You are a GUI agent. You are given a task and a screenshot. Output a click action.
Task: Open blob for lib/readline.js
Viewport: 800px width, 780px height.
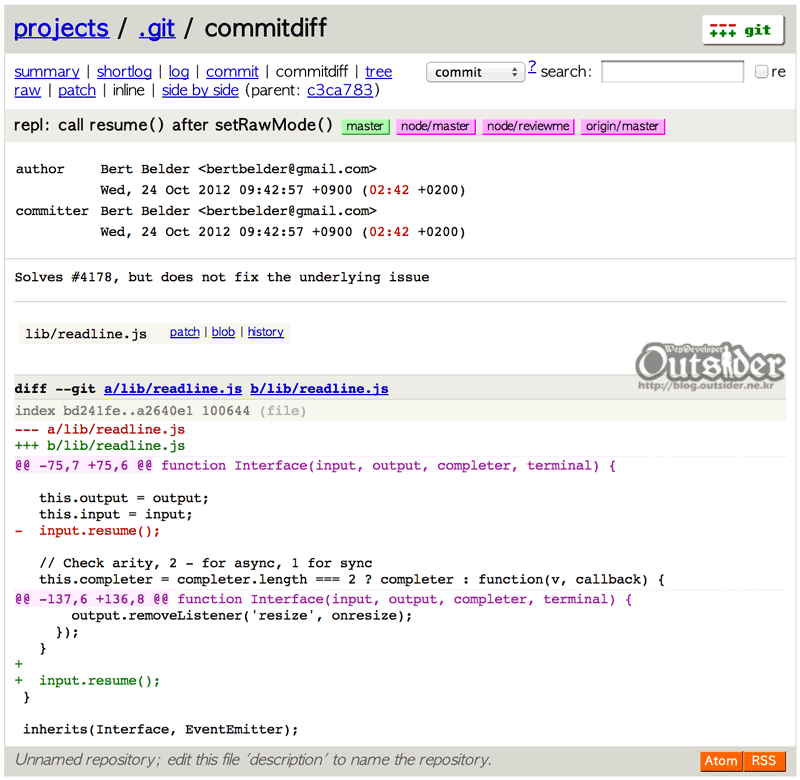coord(223,332)
